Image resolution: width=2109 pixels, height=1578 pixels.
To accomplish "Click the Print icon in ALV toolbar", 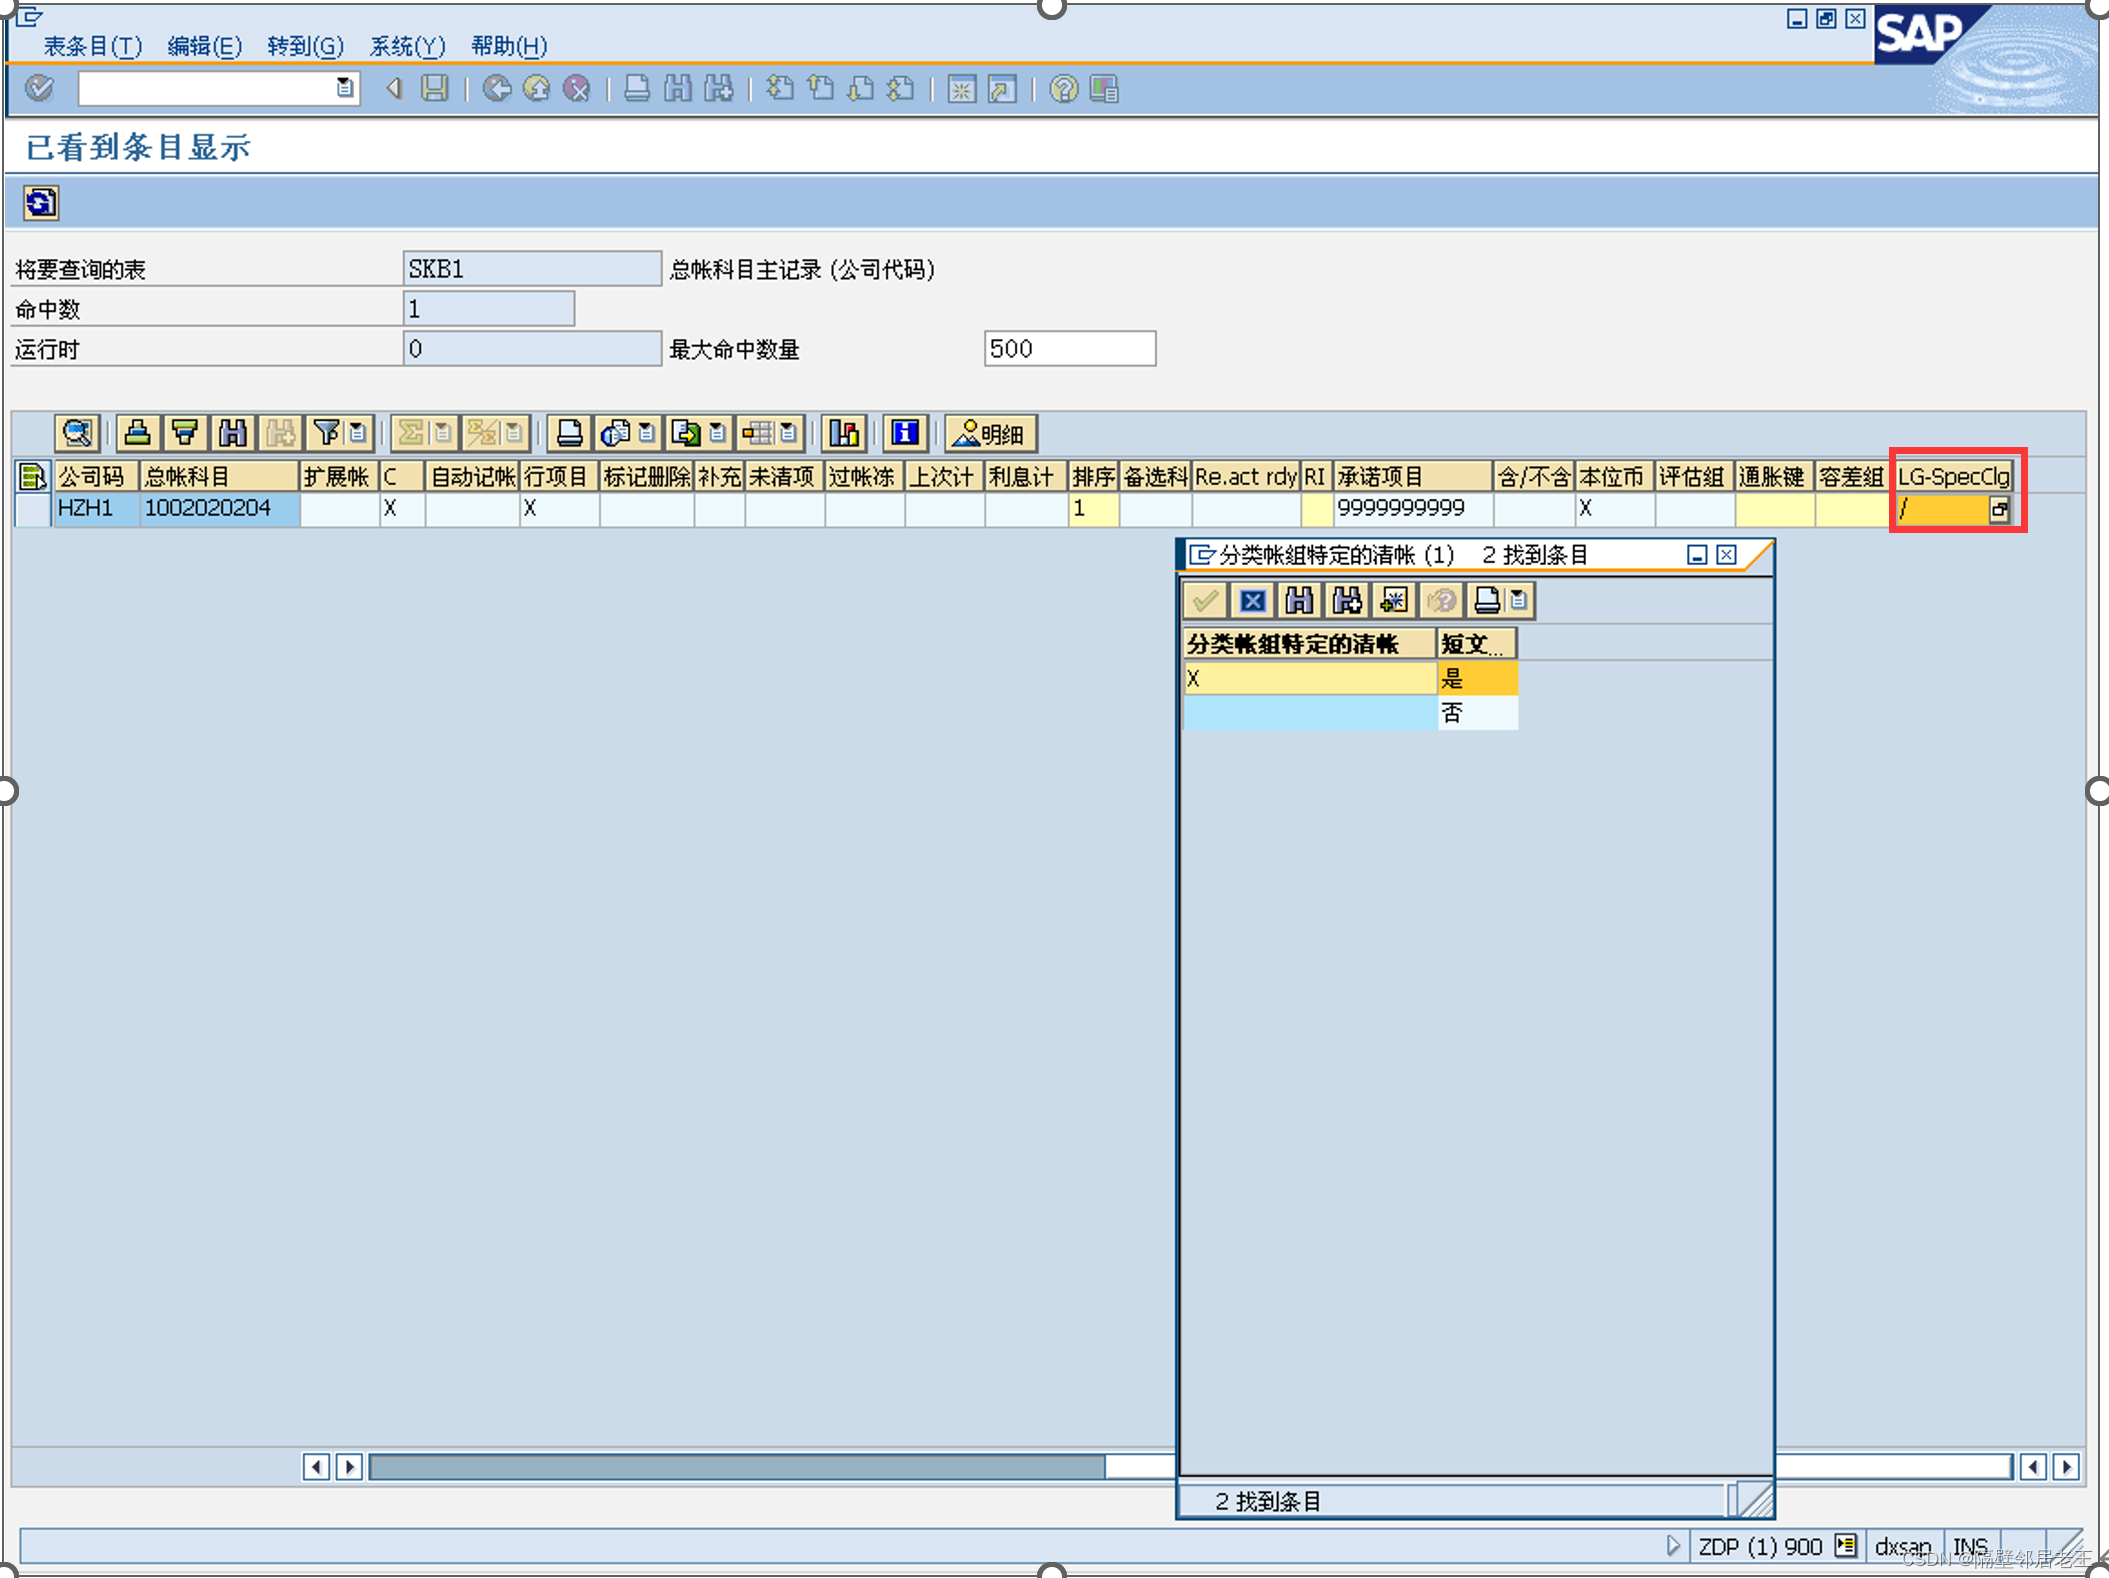I will pos(569,433).
